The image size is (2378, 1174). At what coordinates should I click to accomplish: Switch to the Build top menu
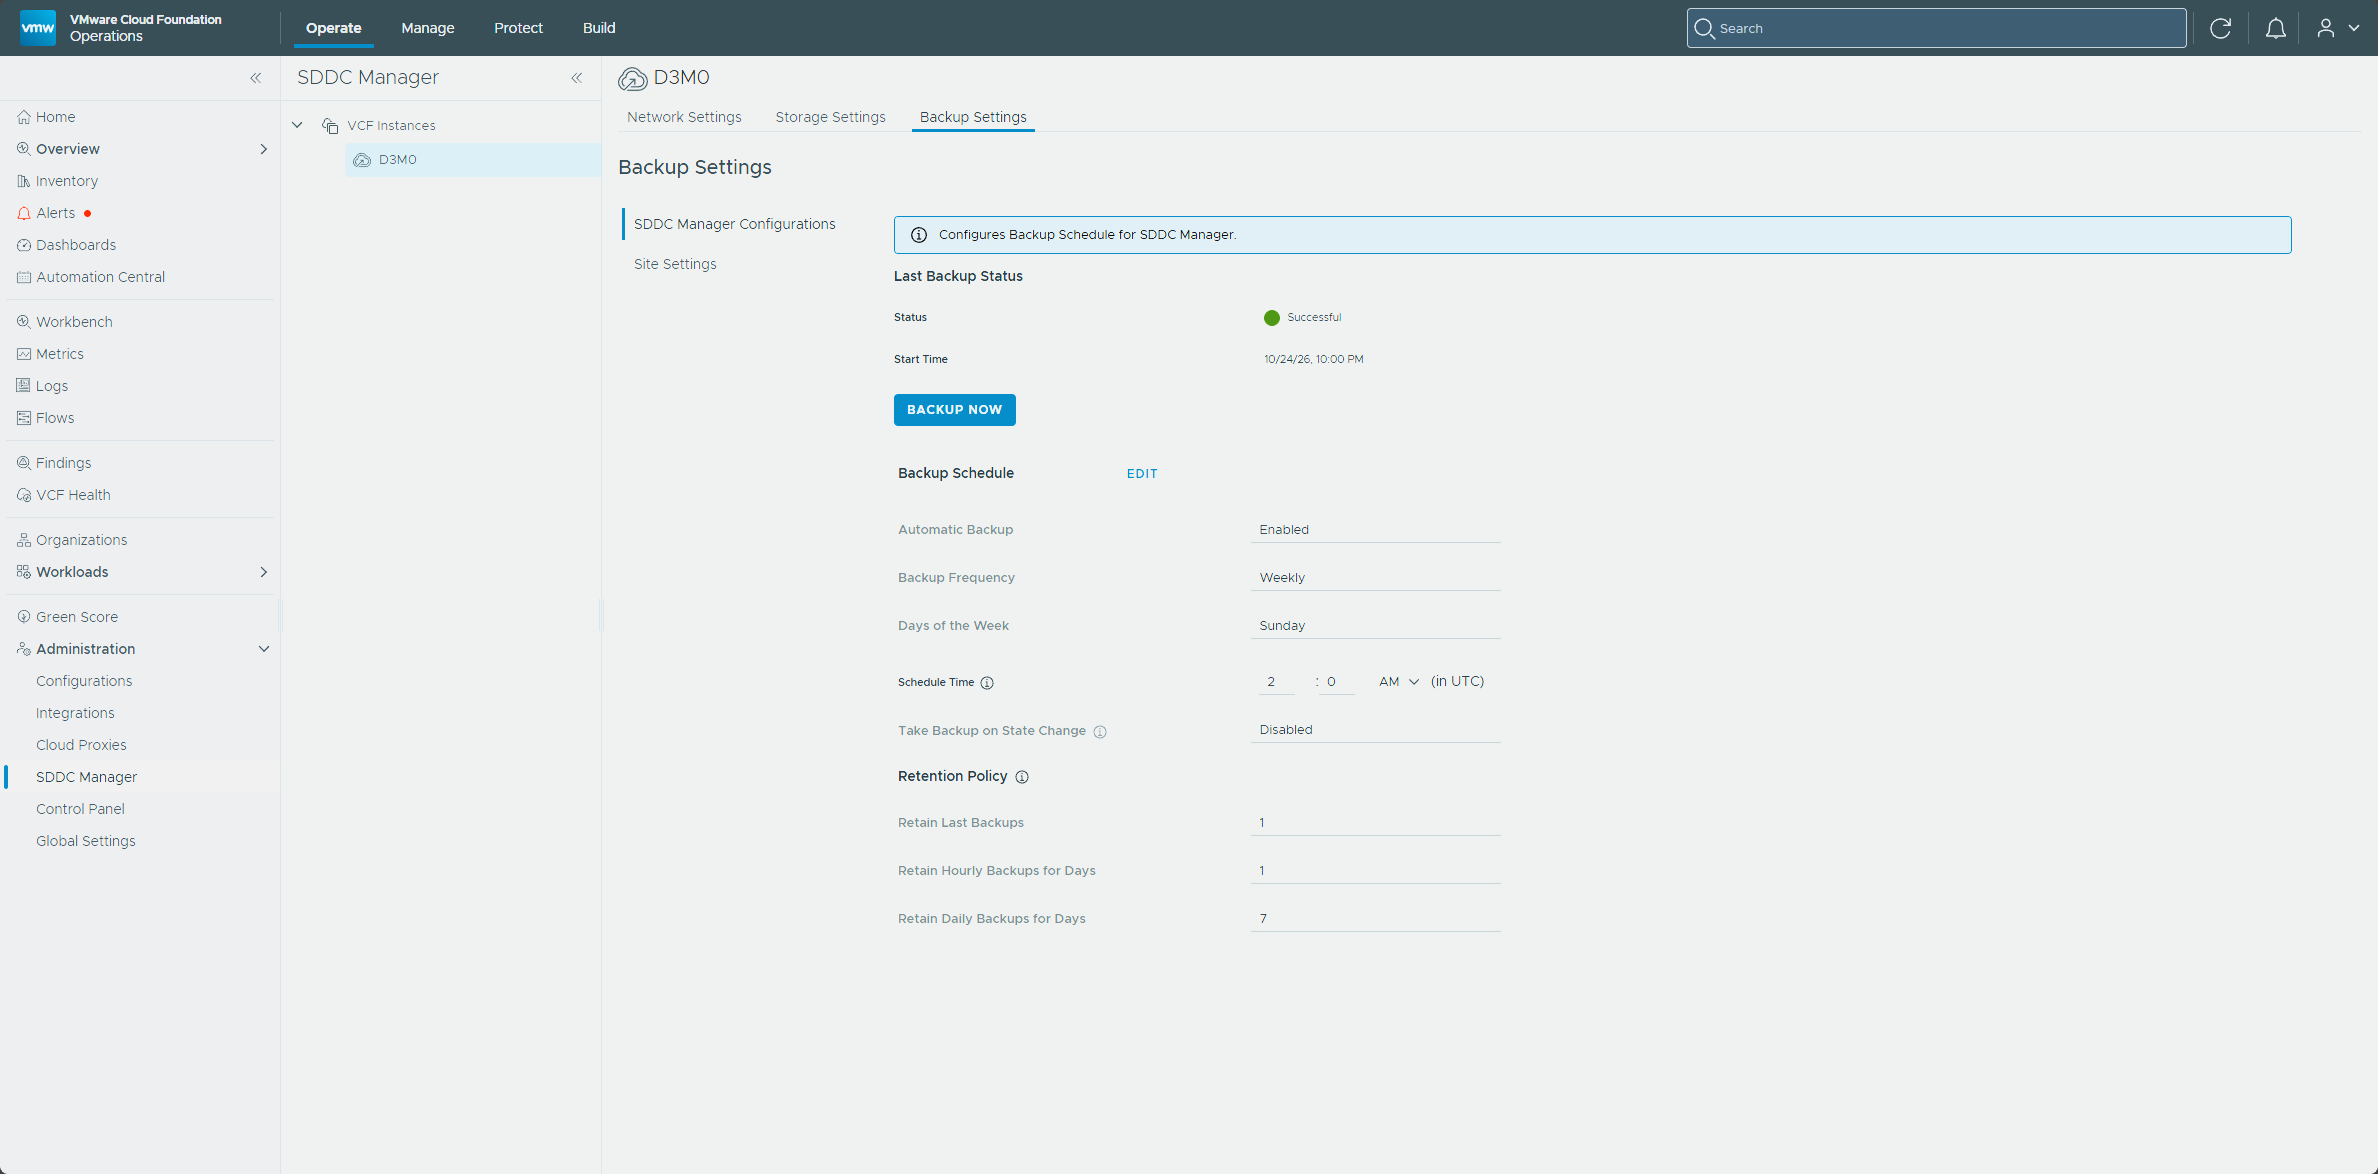(x=599, y=28)
